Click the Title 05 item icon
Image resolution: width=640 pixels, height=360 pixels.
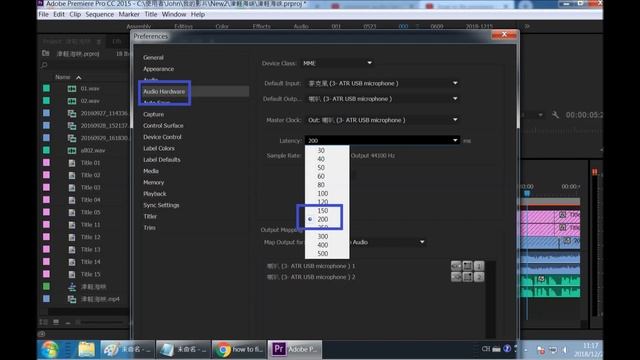(72, 212)
